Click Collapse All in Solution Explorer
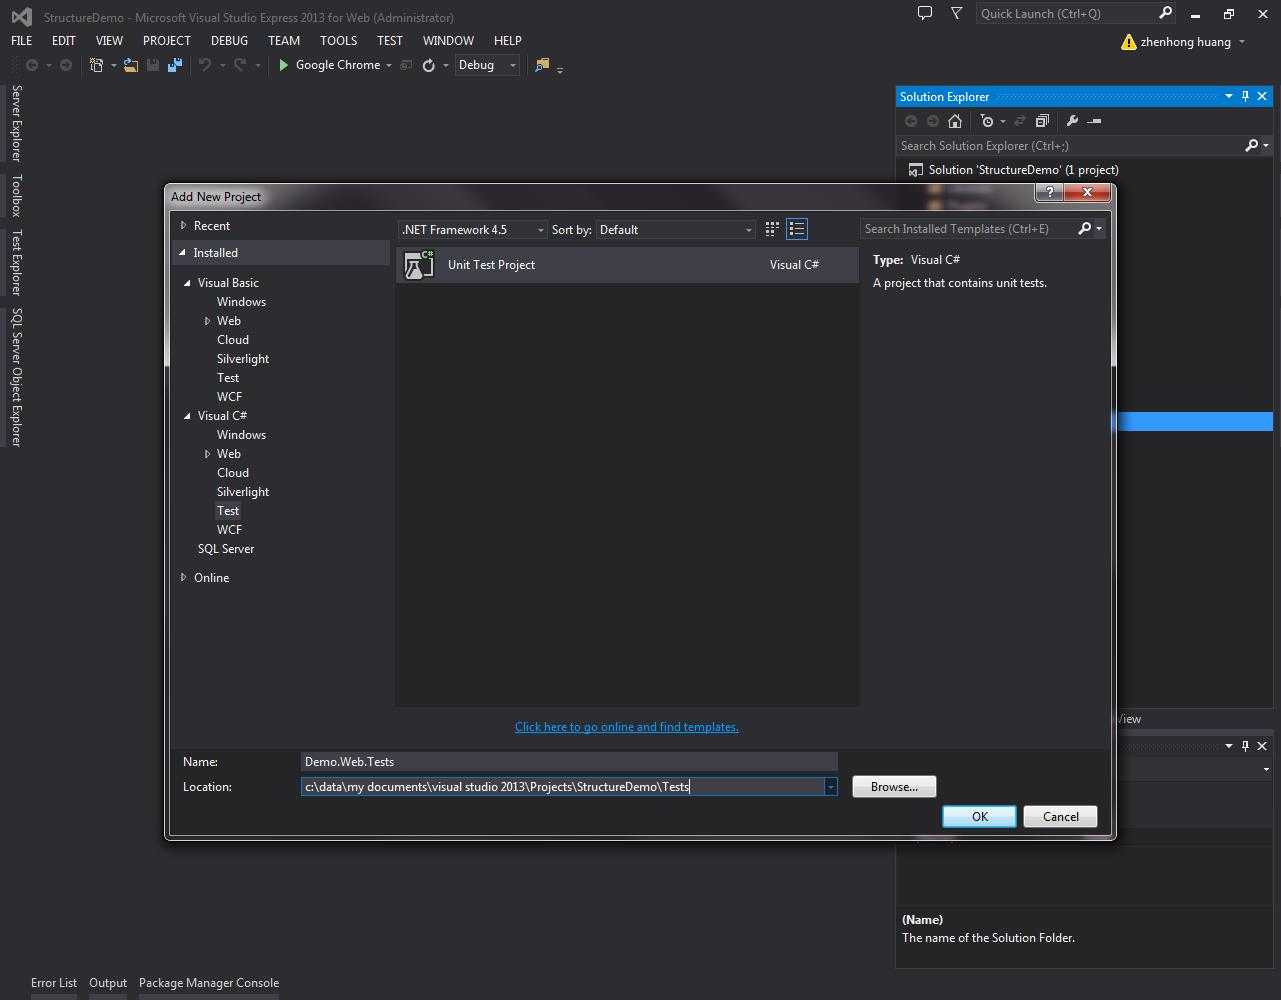 pyautogui.click(x=1042, y=121)
